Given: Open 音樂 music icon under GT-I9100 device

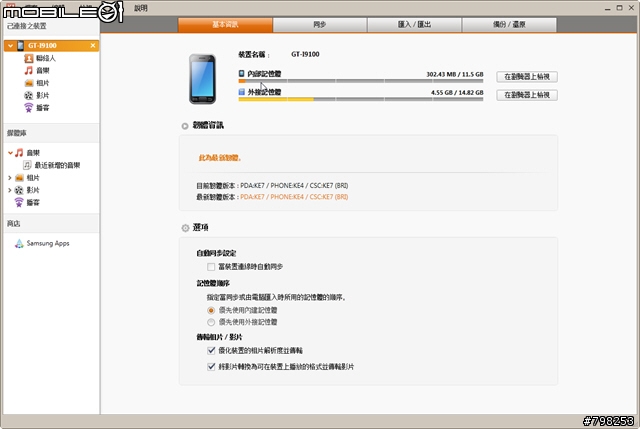Looking at the screenshot, I should click(x=29, y=71).
